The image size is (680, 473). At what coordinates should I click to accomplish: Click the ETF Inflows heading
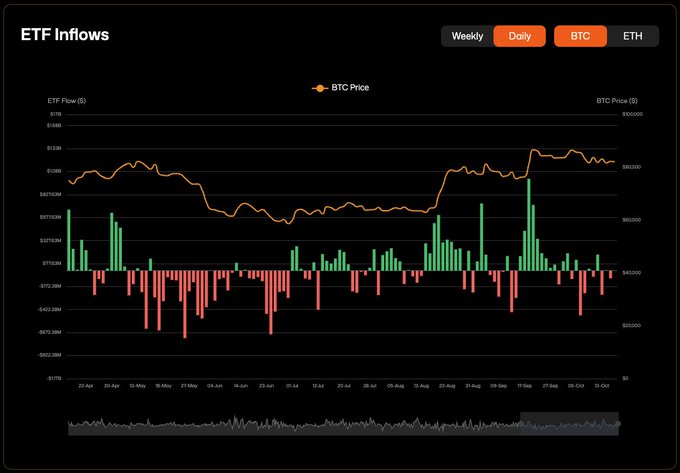click(65, 35)
